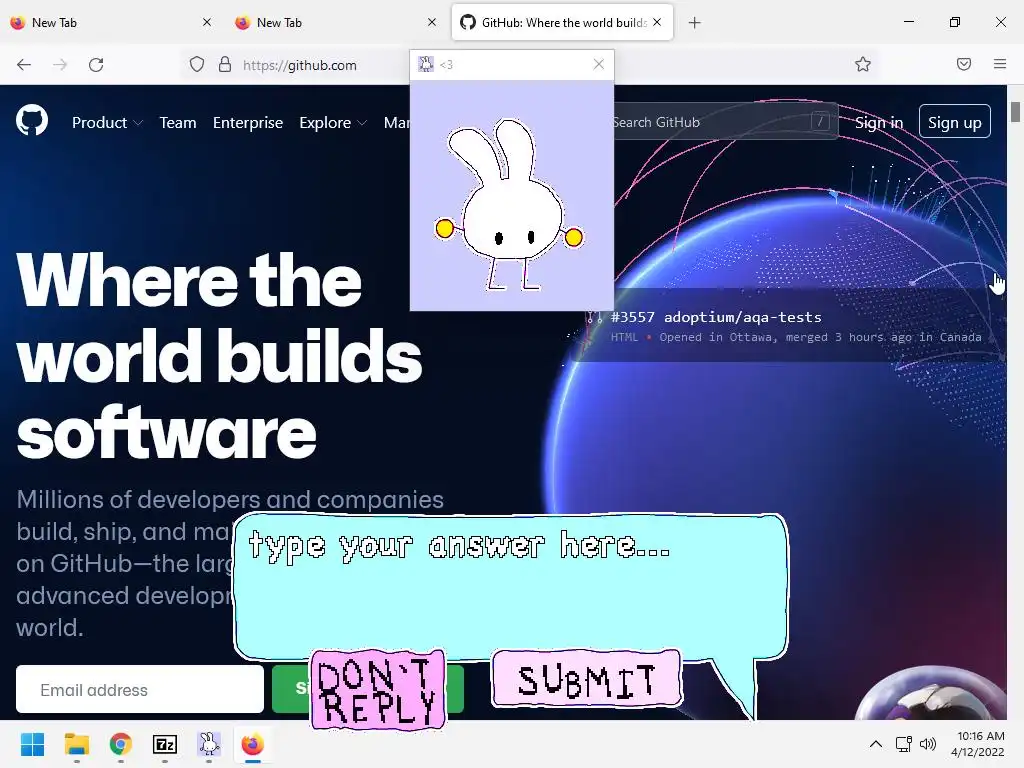Click the forward navigation arrow
The width and height of the screenshot is (1024, 768).
point(60,64)
